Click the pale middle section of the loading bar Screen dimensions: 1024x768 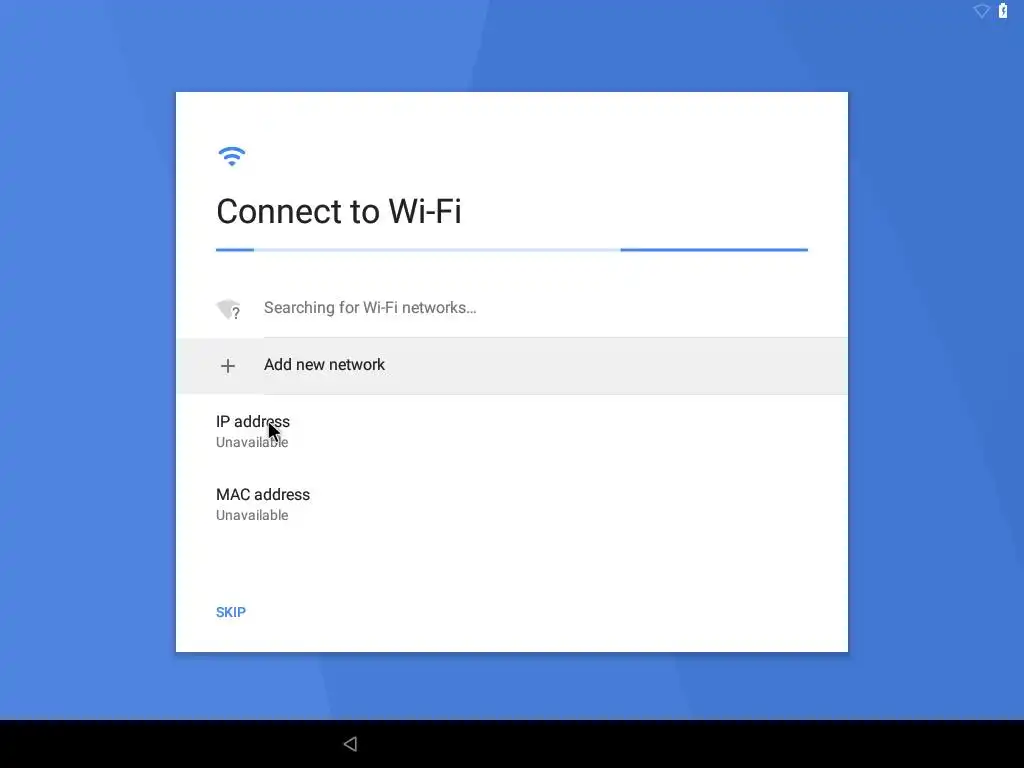pyautogui.click(x=437, y=249)
